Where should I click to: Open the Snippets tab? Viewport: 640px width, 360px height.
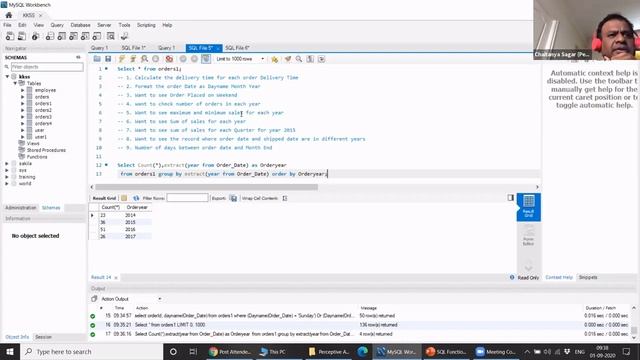click(x=588, y=278)
